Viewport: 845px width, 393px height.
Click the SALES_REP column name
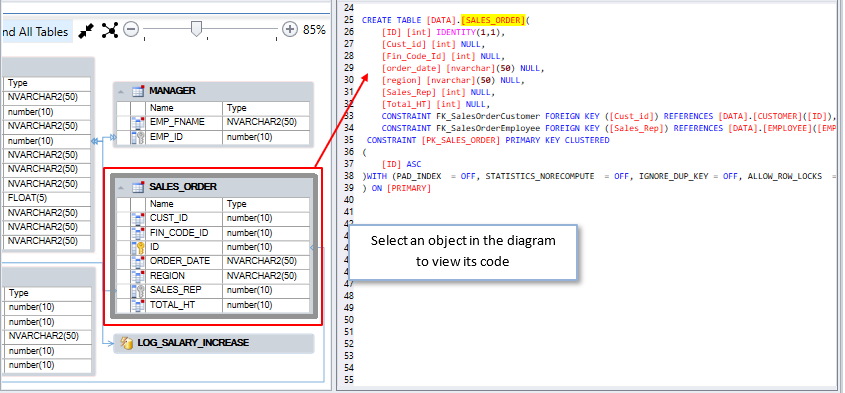tap(176, 291)
